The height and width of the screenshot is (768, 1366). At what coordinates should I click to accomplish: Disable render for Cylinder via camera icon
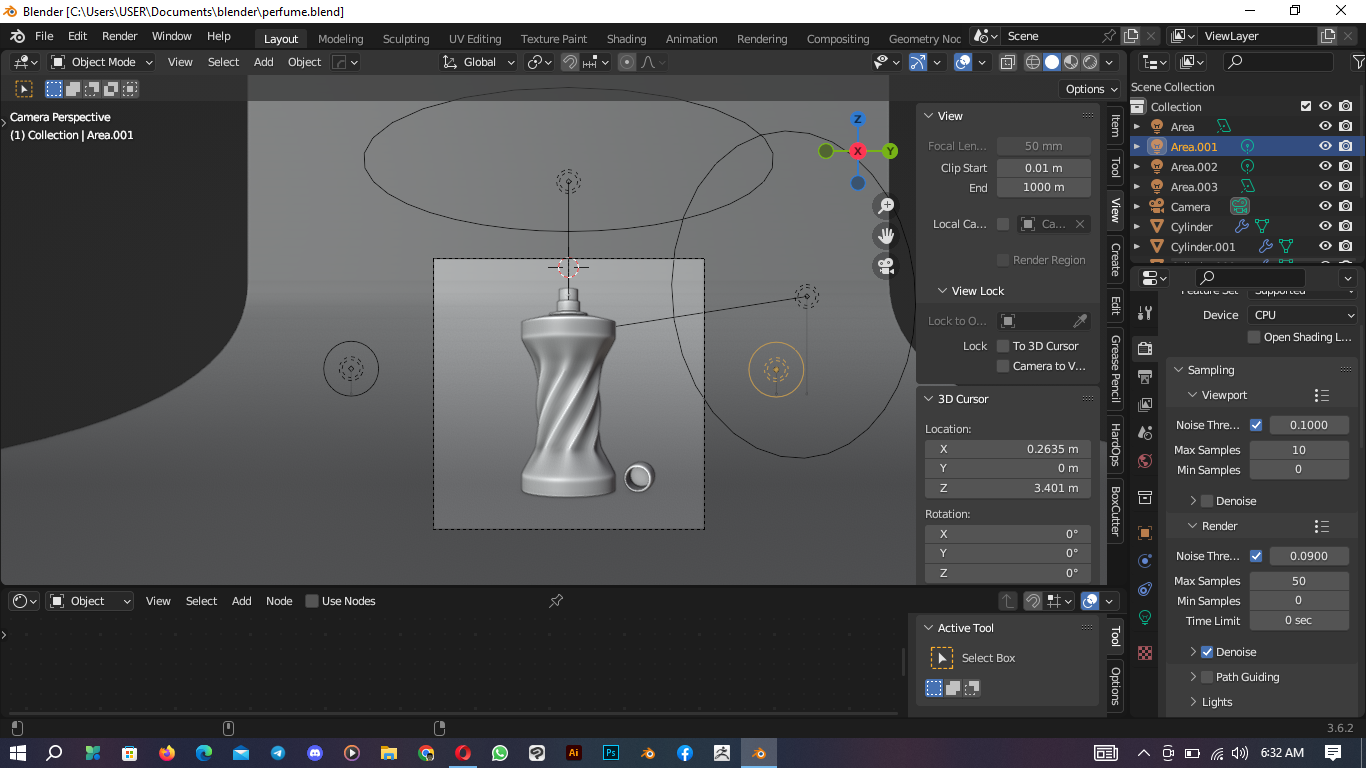click(1346, 226)
